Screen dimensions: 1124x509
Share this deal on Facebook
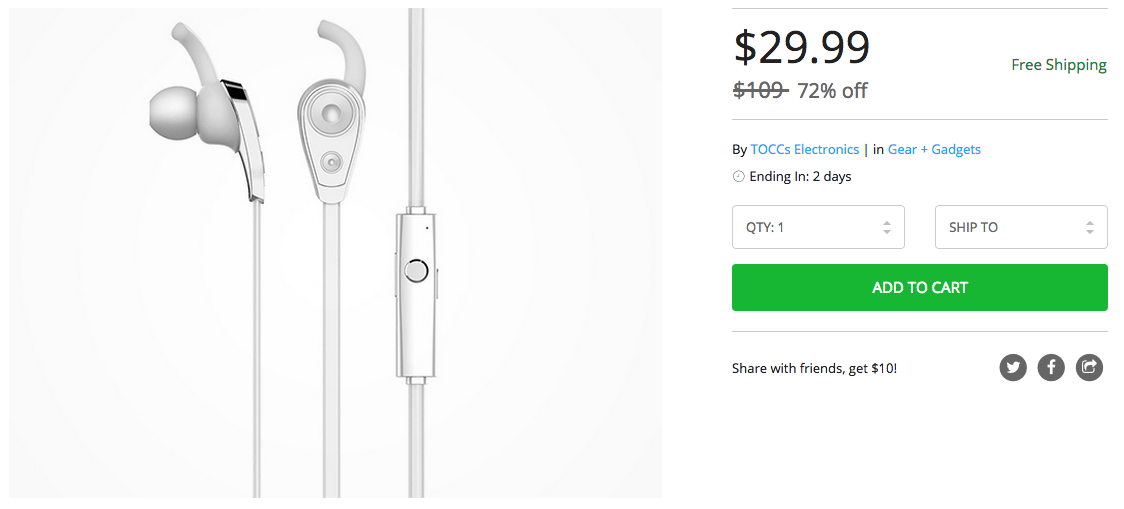click(x=1051, y=368)
